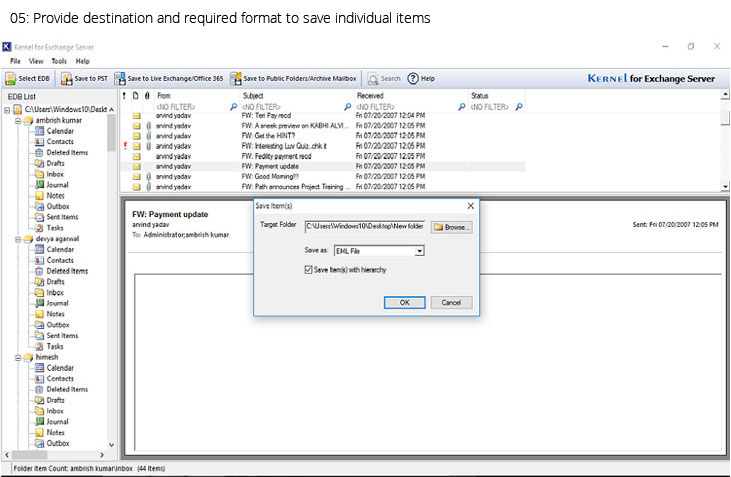The height and width of the screenshot is (477, 731).
Task: Open devya agarwal's Sent Items folder
Action: [62, 336]
